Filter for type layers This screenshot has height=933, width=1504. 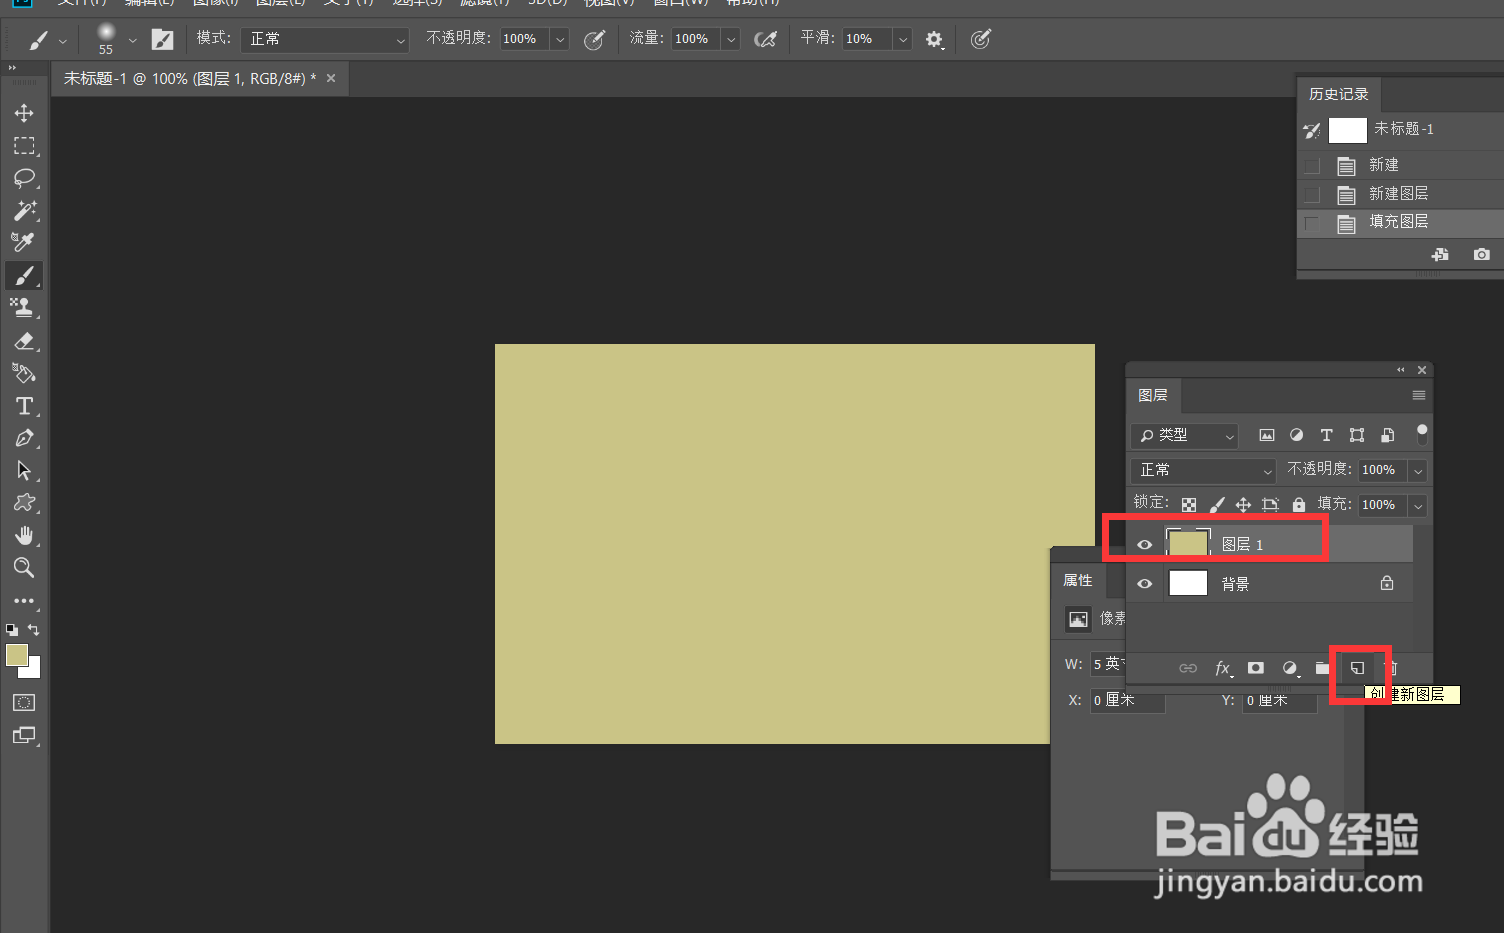tap(1326, 435)
